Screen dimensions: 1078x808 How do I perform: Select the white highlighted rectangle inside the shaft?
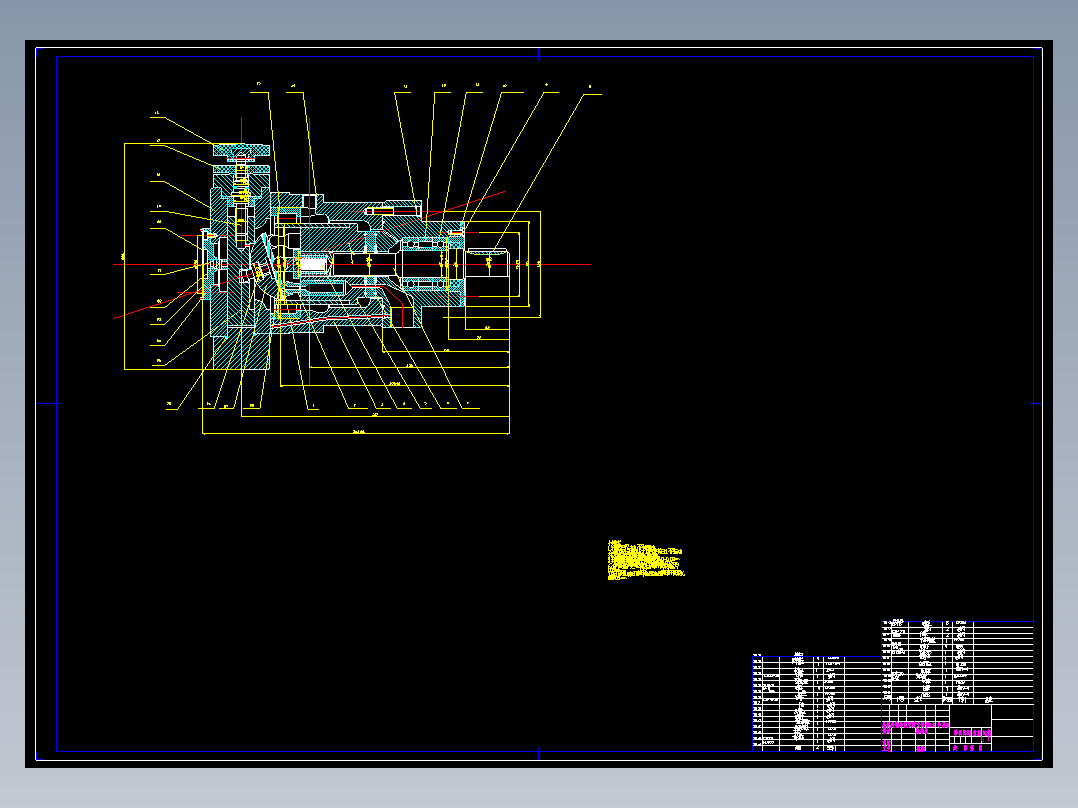(311, 264)
